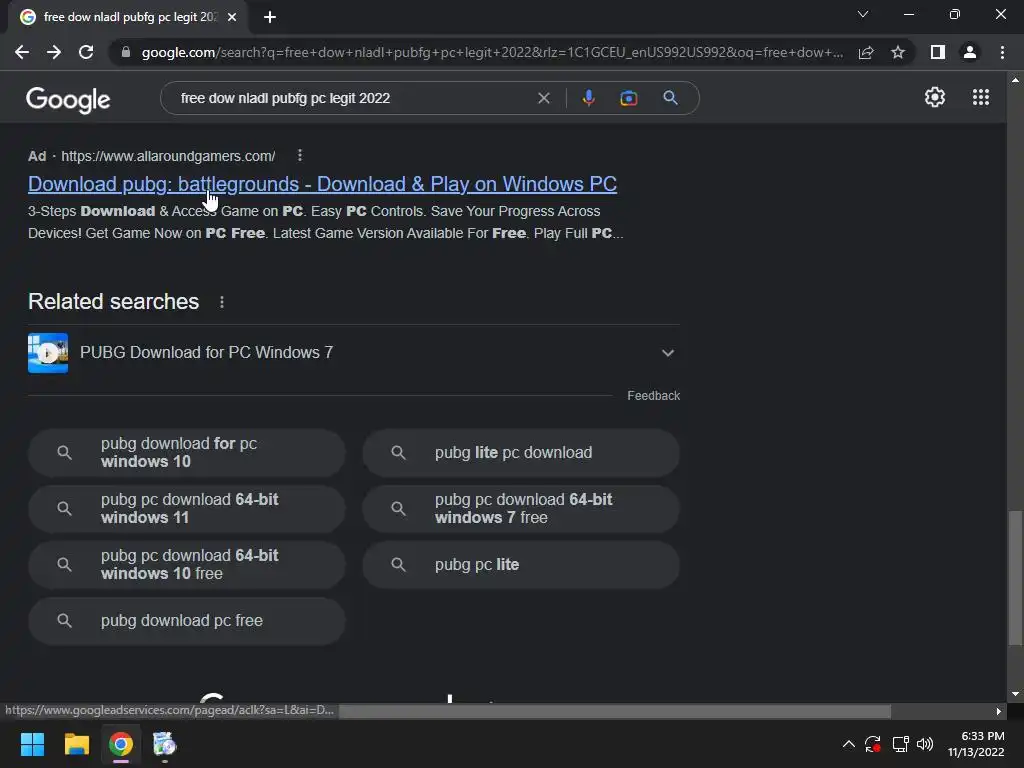Screen dimensions: 1024x768
Task: View site information lock icon
Action: click(x=126, y=52)
